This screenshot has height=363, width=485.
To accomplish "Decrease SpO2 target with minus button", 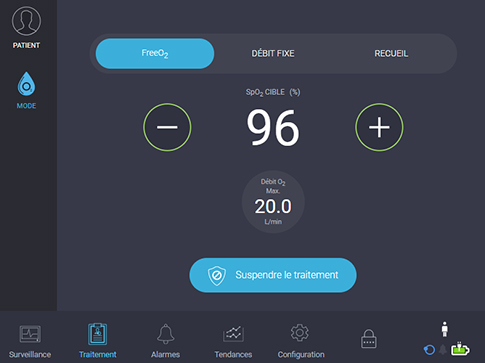I will [167, 127].
